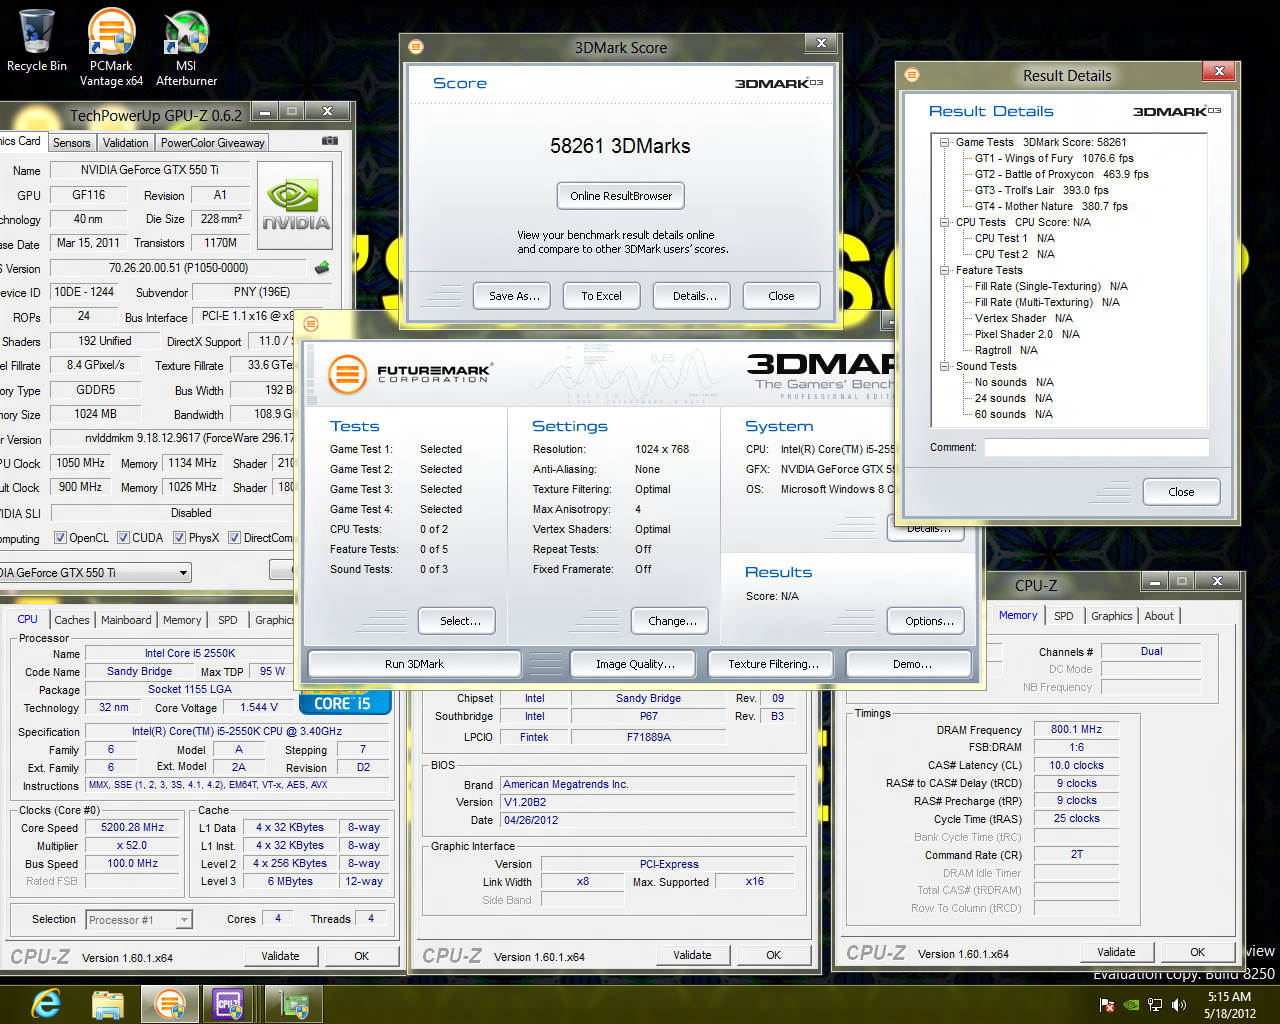Toggle the PhysX checkbox in GPU-Z
This screenshot has height=1024, width=1280.
pyautogui.click(x=179, y=538)
